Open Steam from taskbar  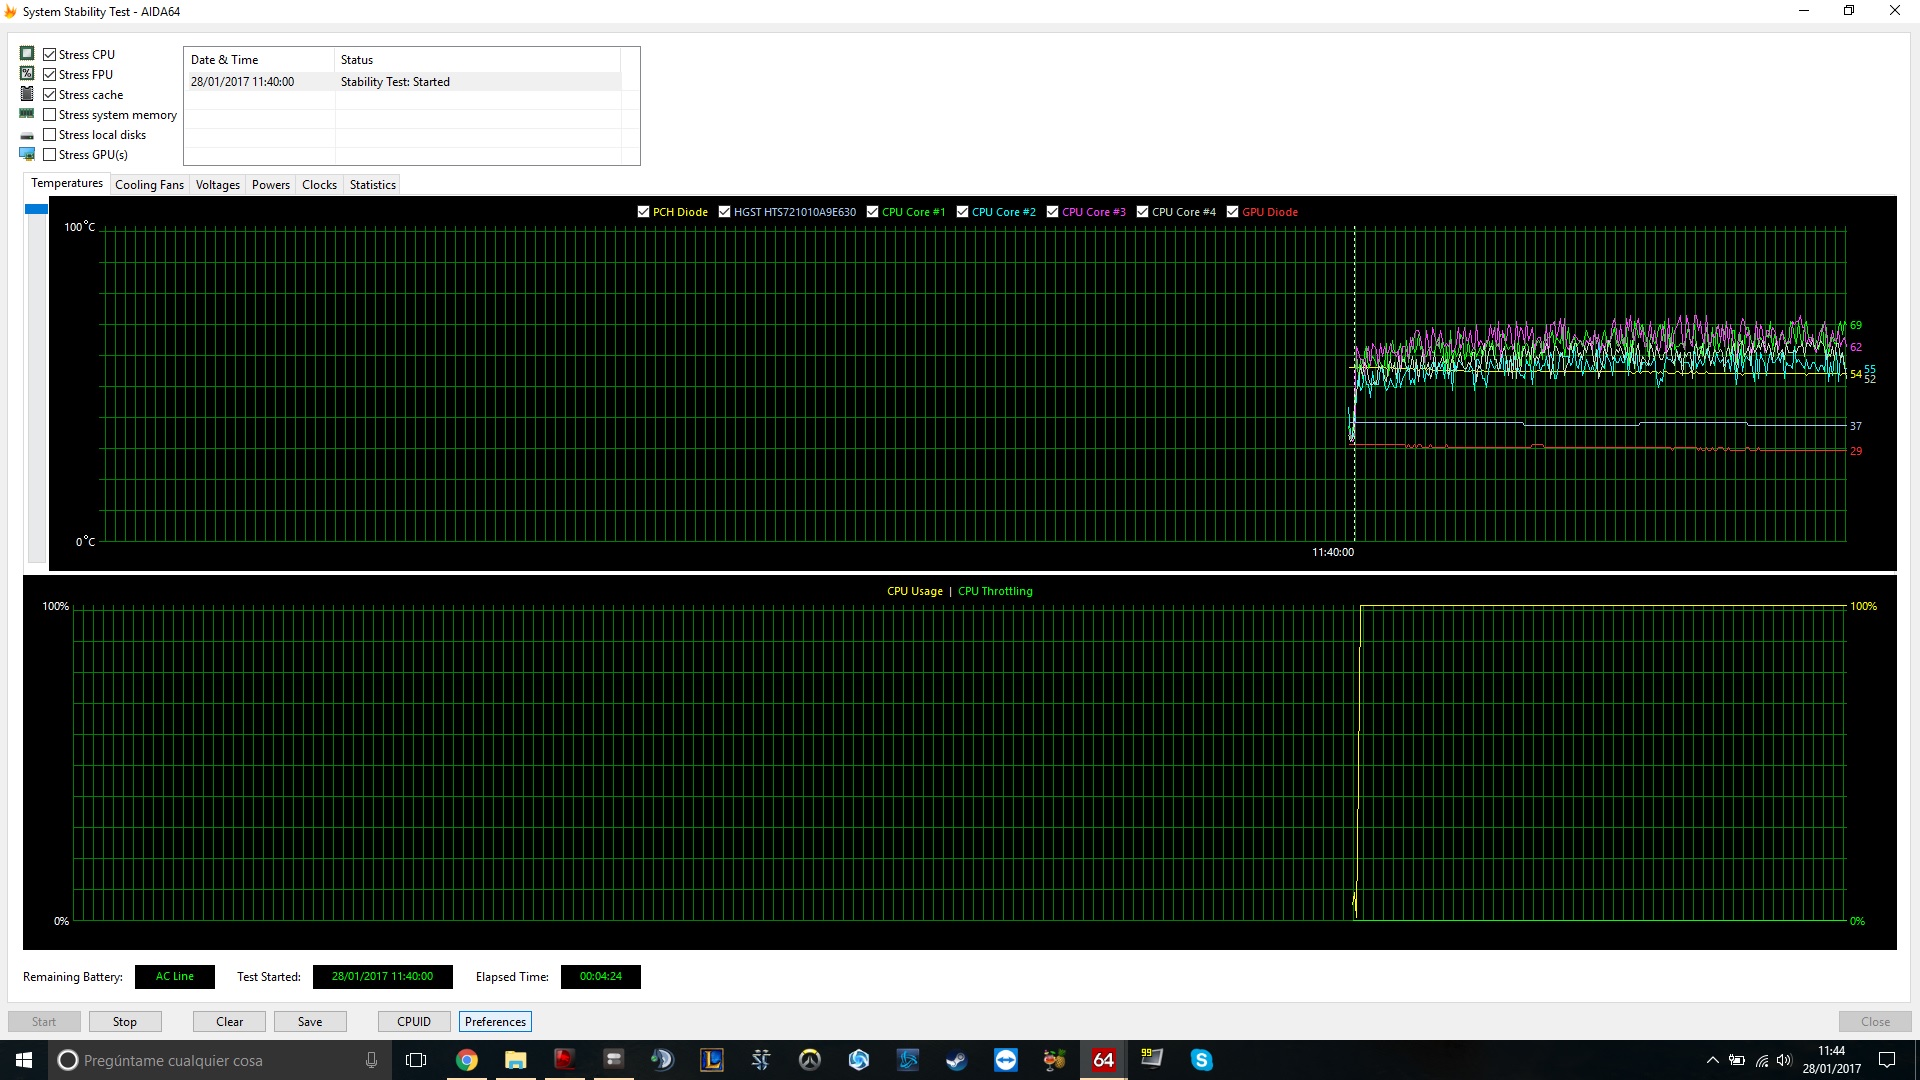(x=957, y=1060)
